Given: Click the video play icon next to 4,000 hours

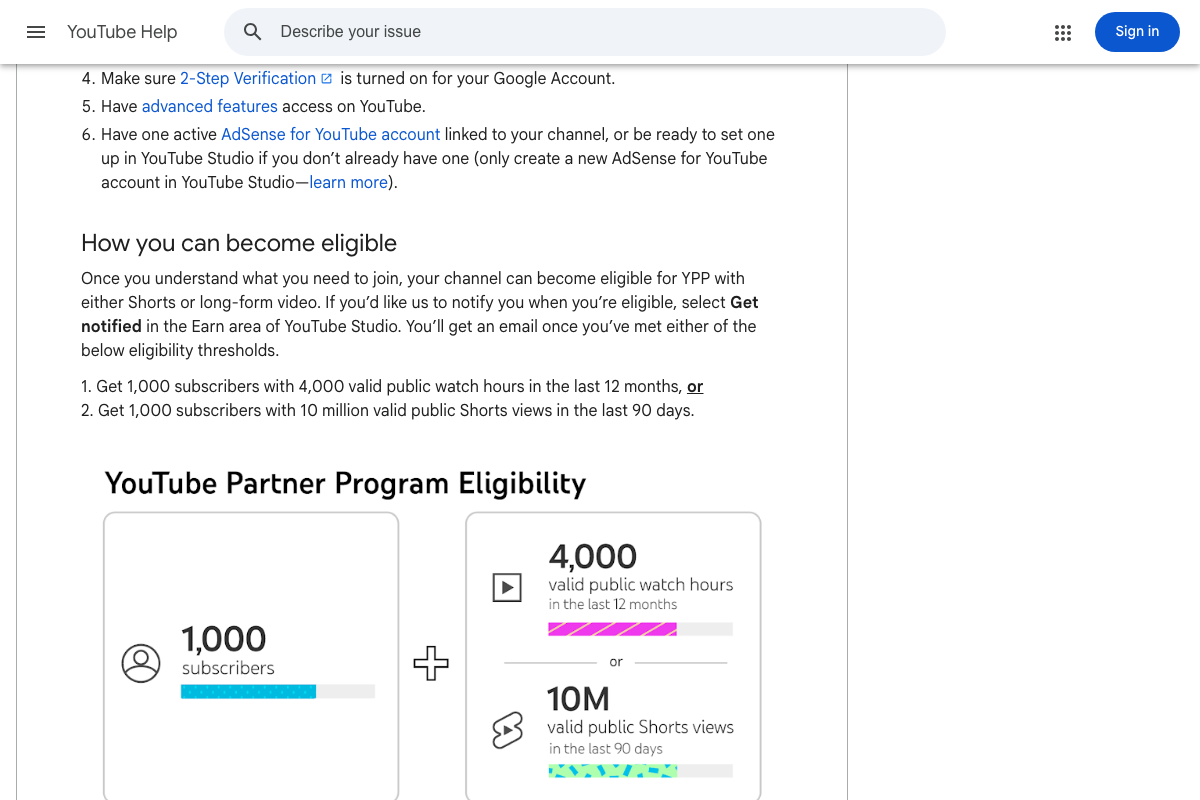Looking at the screenshot, I should (507, 587).
